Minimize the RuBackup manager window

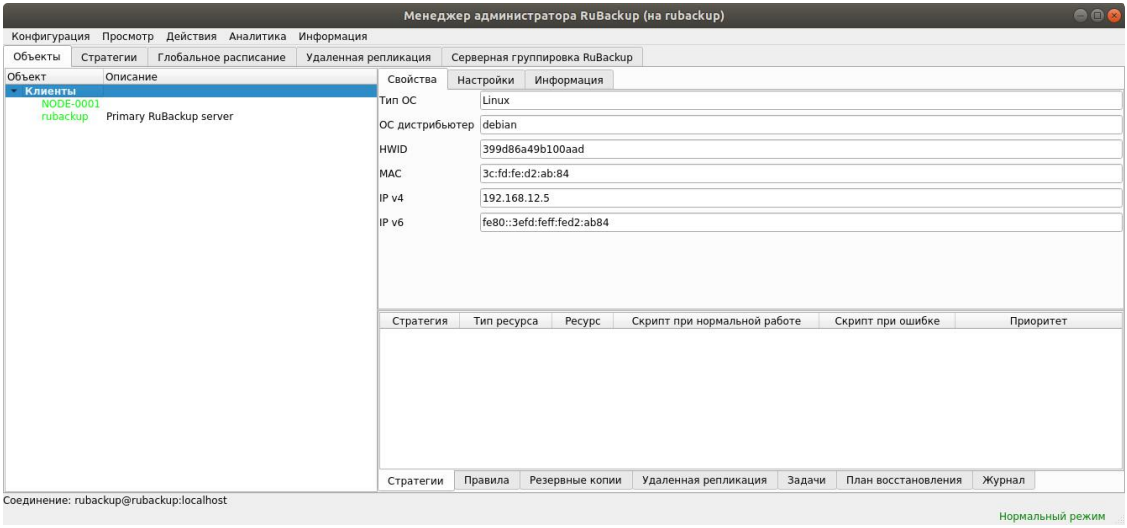click(x=1081, y=15)
